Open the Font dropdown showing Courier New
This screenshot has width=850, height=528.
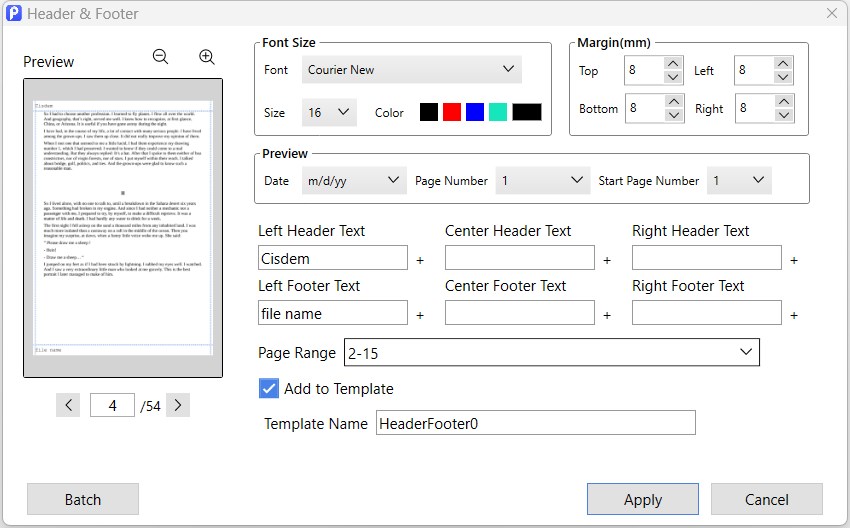point(411,69)
